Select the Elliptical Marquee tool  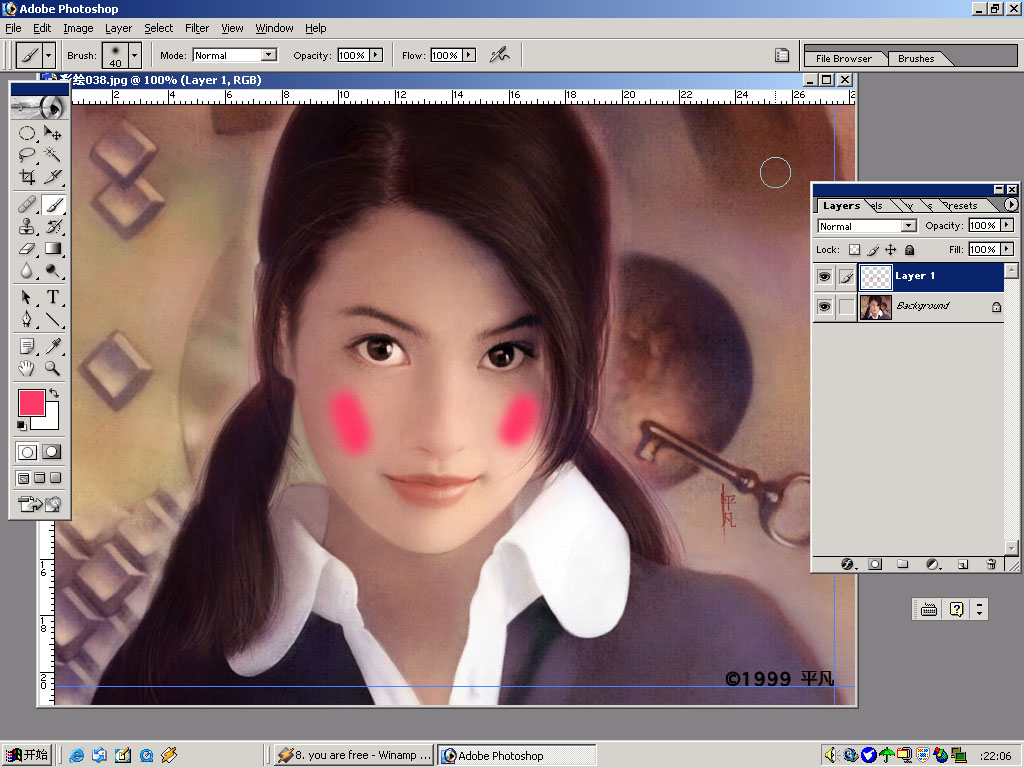(x=27, y=133)
